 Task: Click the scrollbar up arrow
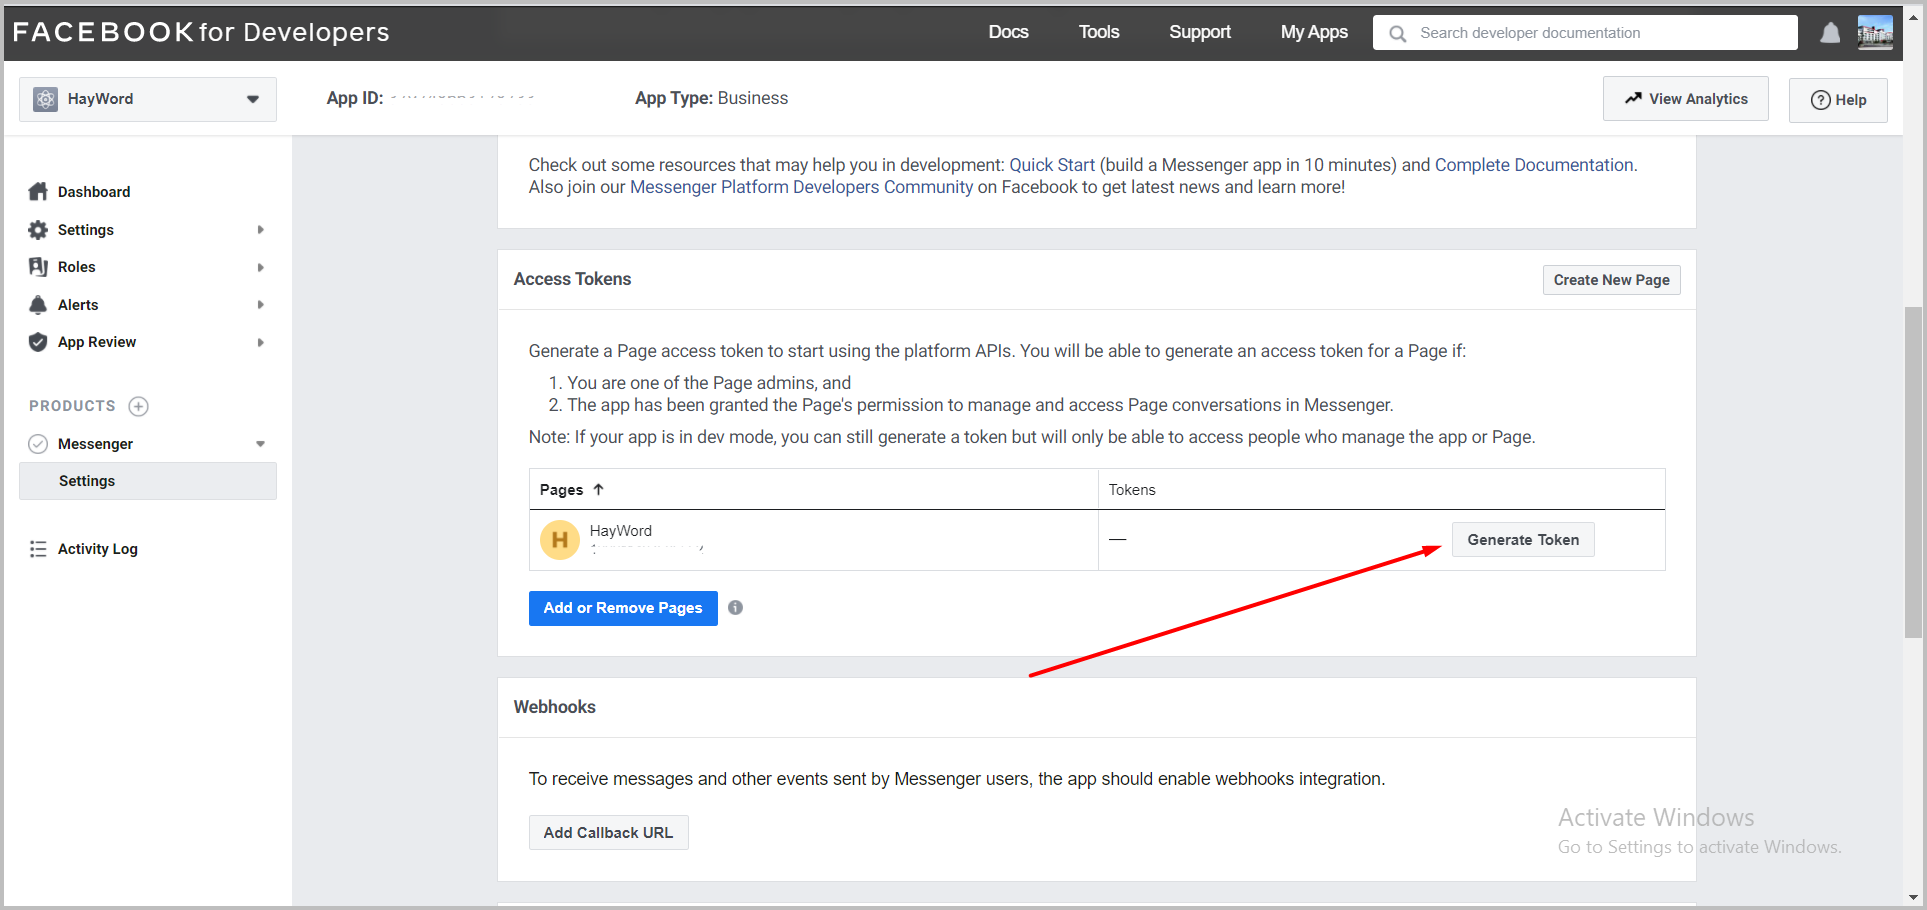click(1913, 17)
